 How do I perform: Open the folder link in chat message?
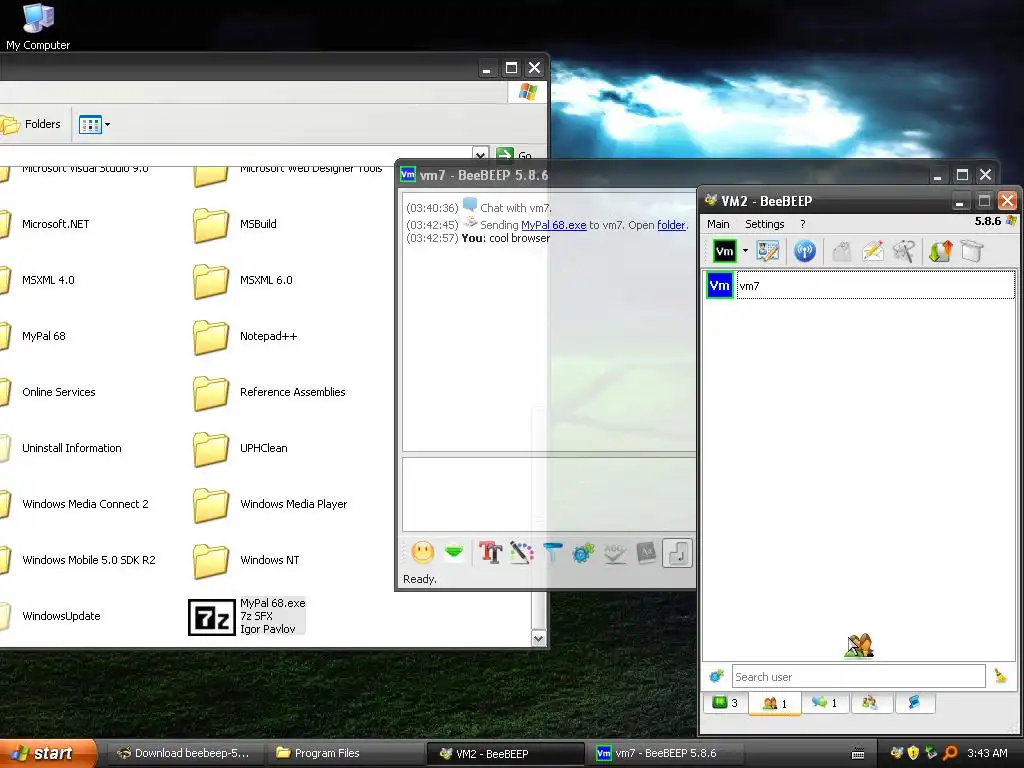tap(671, 225)
